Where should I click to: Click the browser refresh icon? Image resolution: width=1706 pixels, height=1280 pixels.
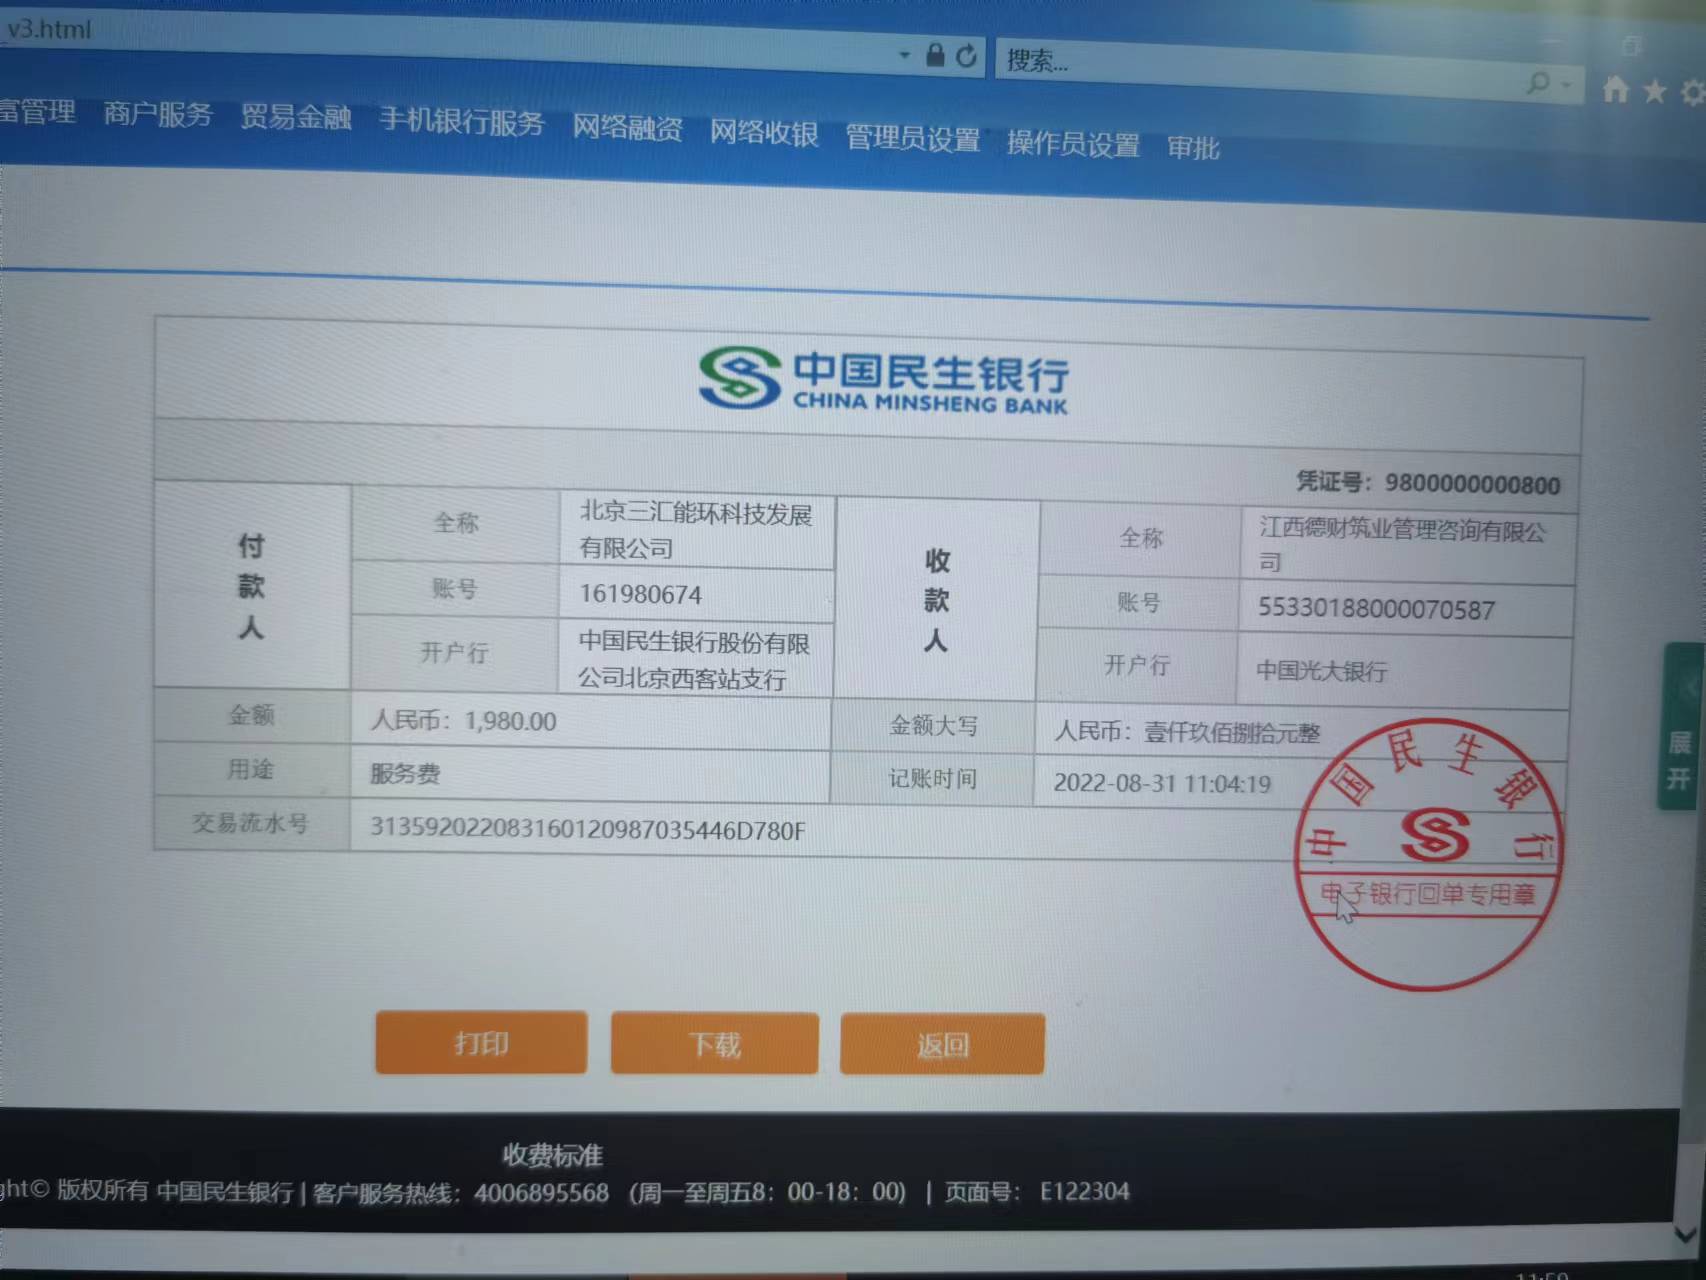[966, 56]
